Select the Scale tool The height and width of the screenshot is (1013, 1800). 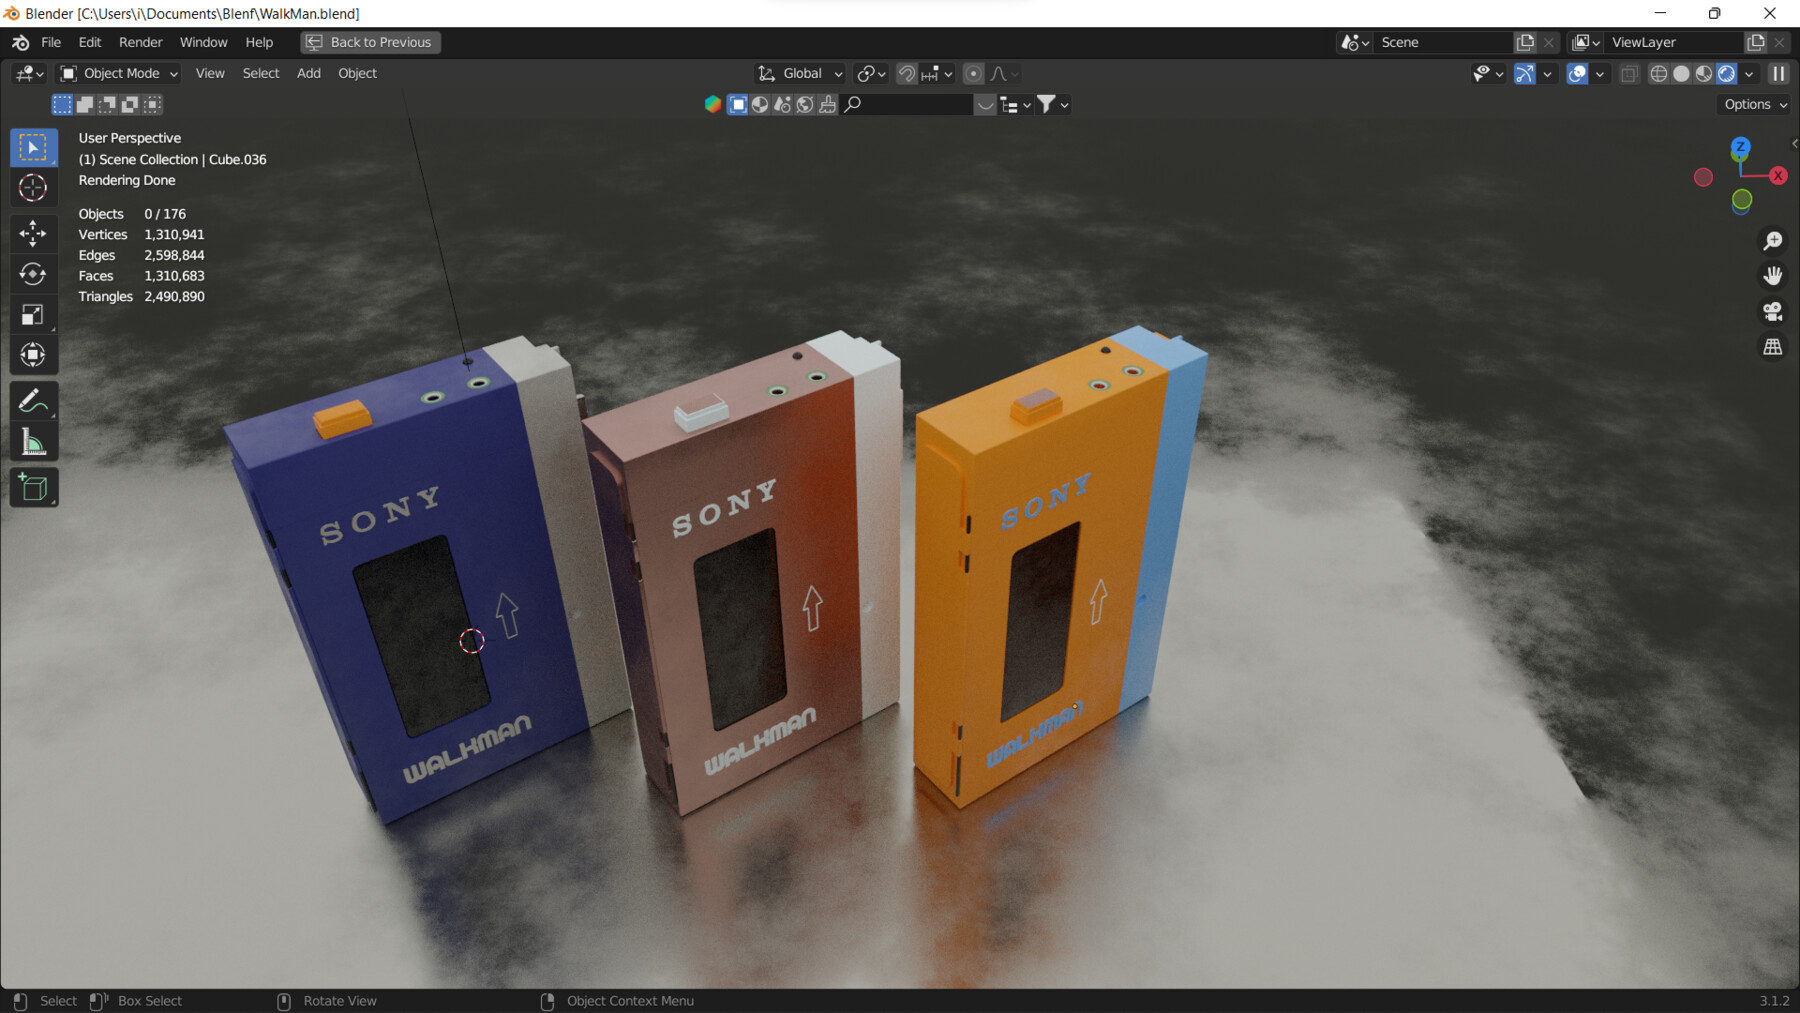[33, 314]
